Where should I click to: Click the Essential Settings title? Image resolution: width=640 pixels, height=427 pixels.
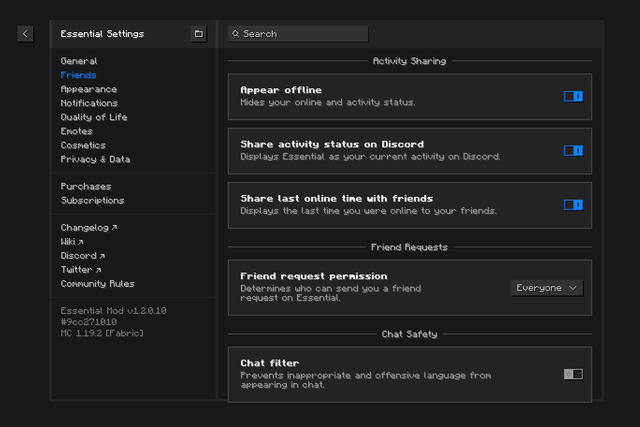click(102, 34)
